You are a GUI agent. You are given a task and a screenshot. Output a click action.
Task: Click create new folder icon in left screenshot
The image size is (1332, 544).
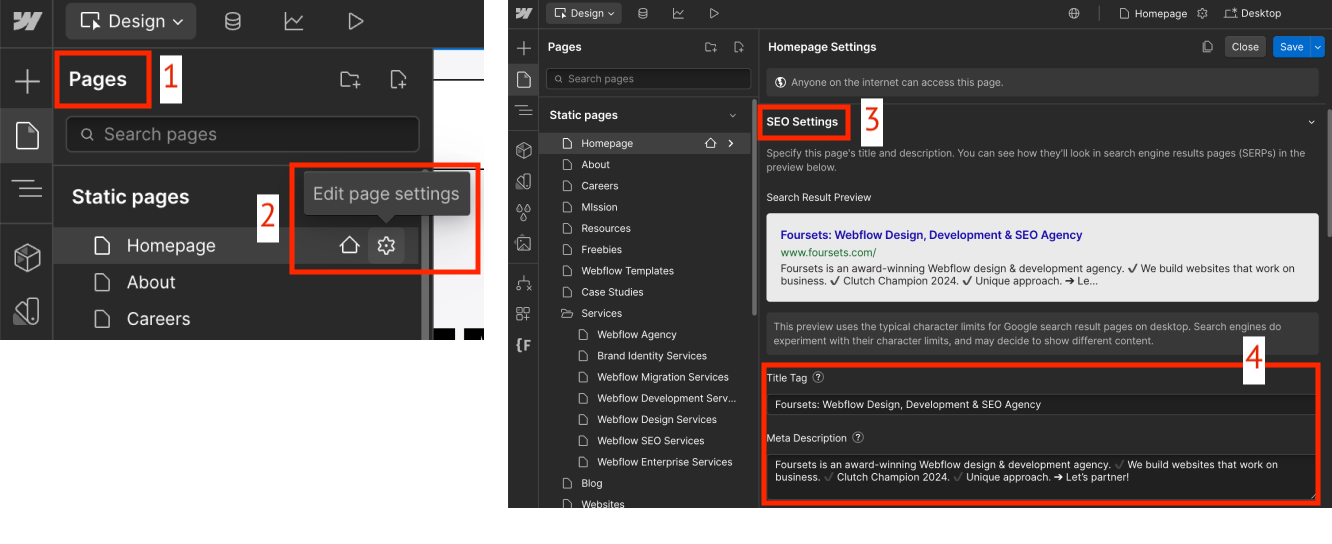[x=350, y=80]
